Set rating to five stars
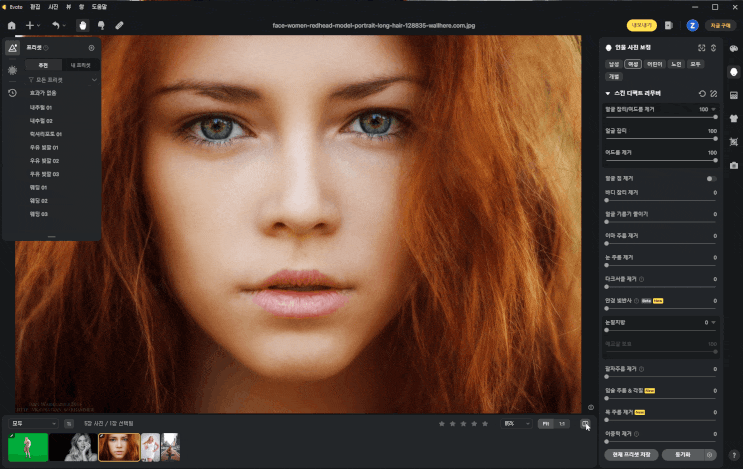 tap(485, 424)
